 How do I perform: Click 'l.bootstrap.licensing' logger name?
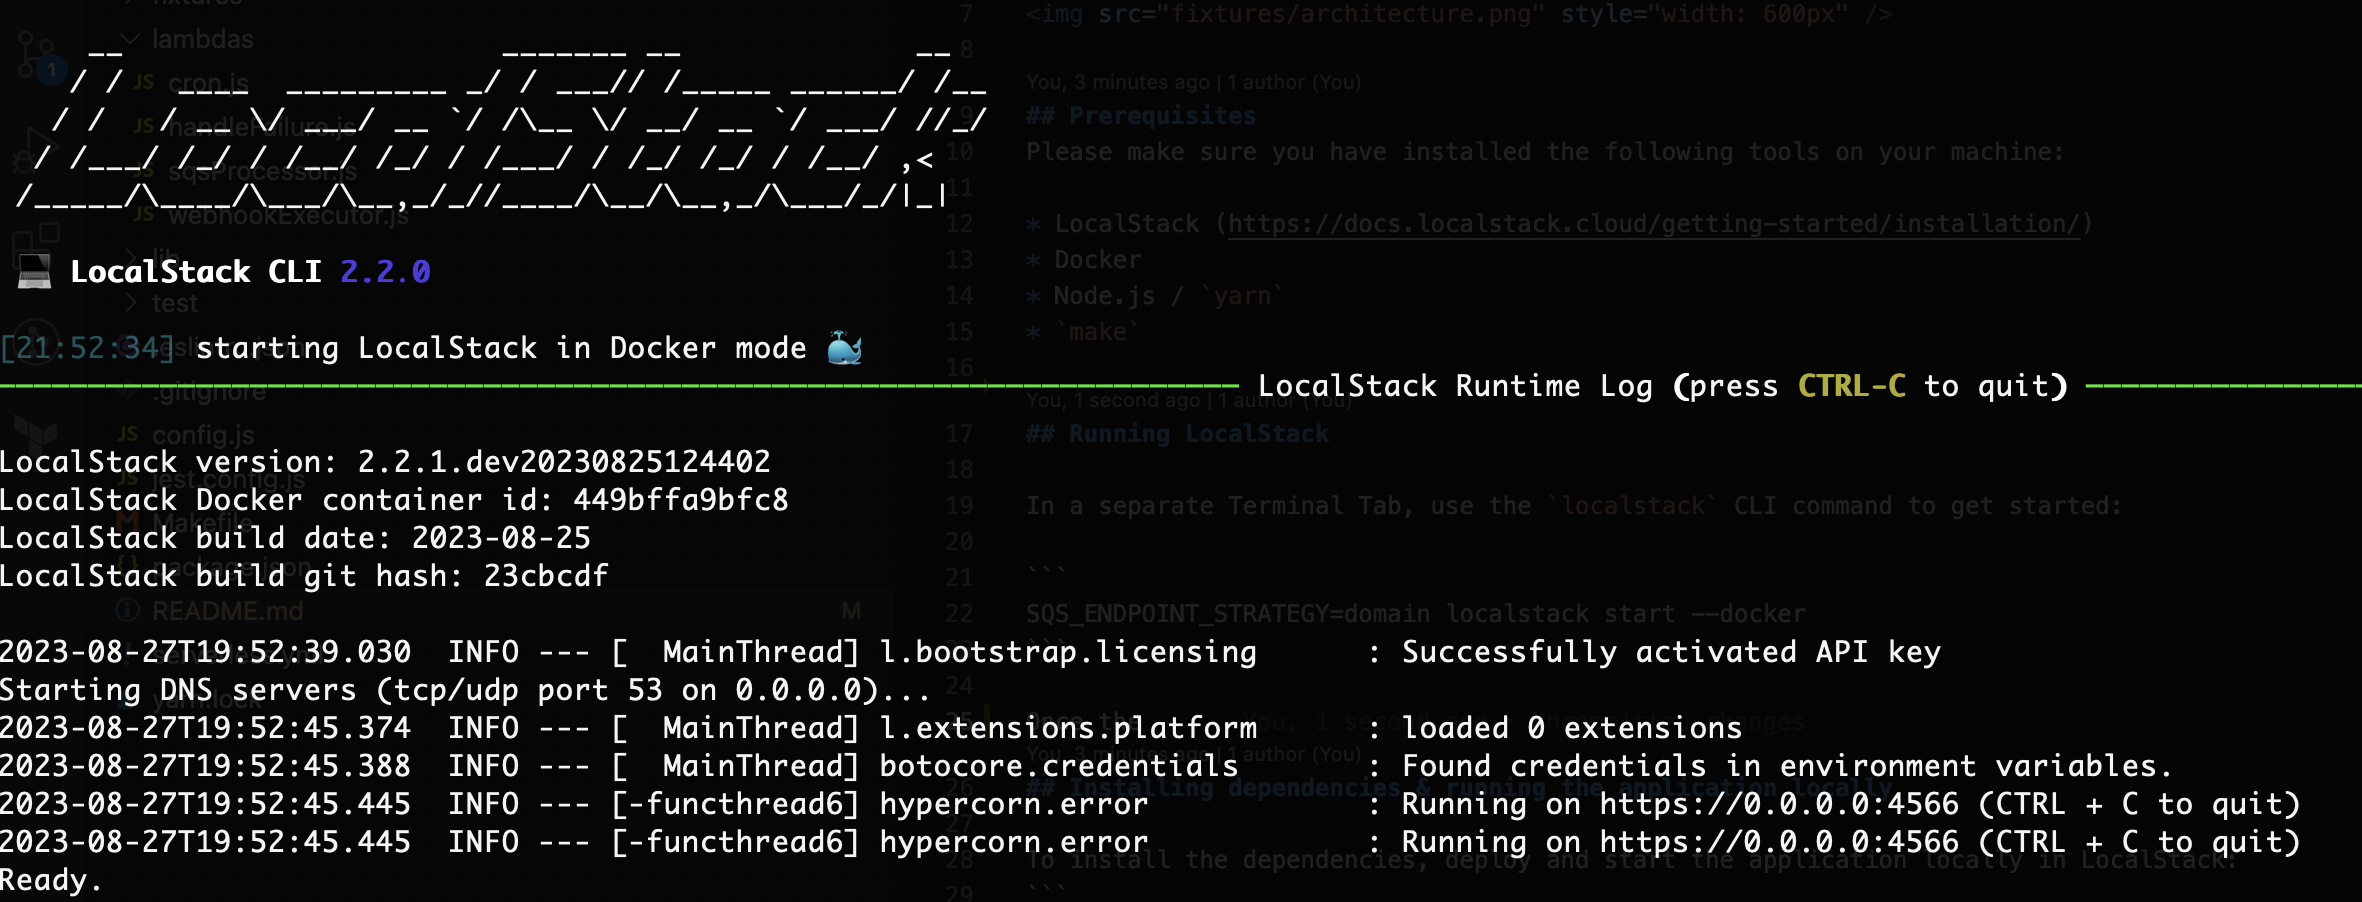click(x=1068, y=652)
